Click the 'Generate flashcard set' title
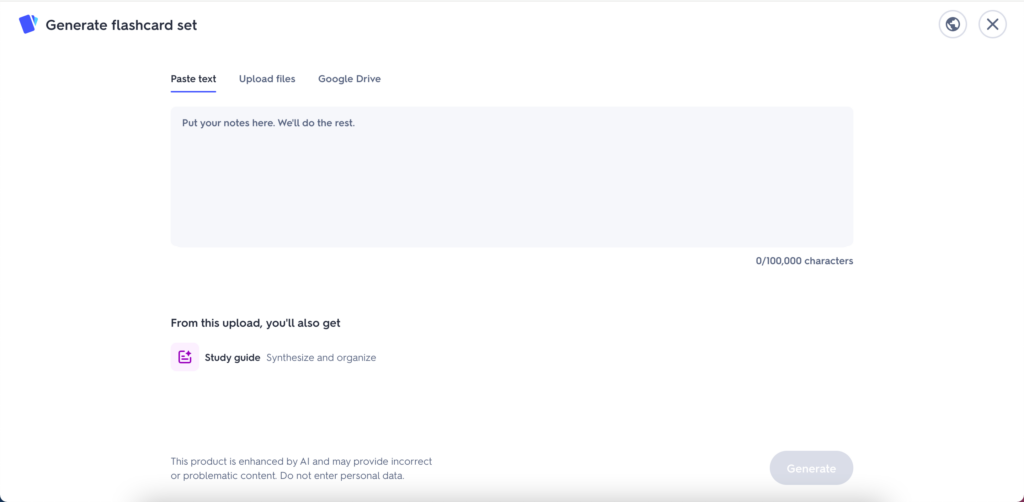This screenshot has width=1024, height=502. pyautogui.click(x=121, y=25)
